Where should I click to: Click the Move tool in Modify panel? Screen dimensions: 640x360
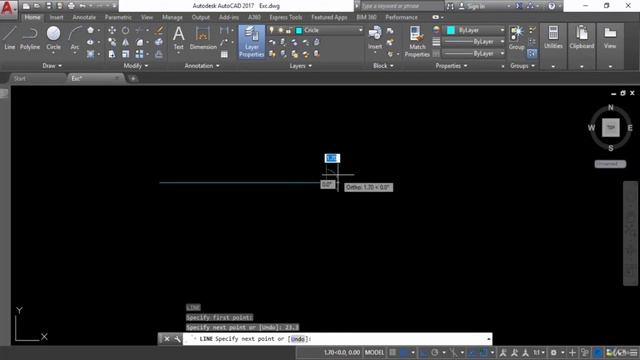(112, 30)
